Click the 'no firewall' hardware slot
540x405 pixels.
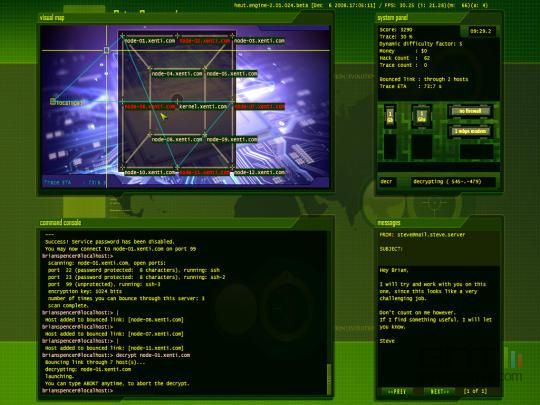(470, 111)
